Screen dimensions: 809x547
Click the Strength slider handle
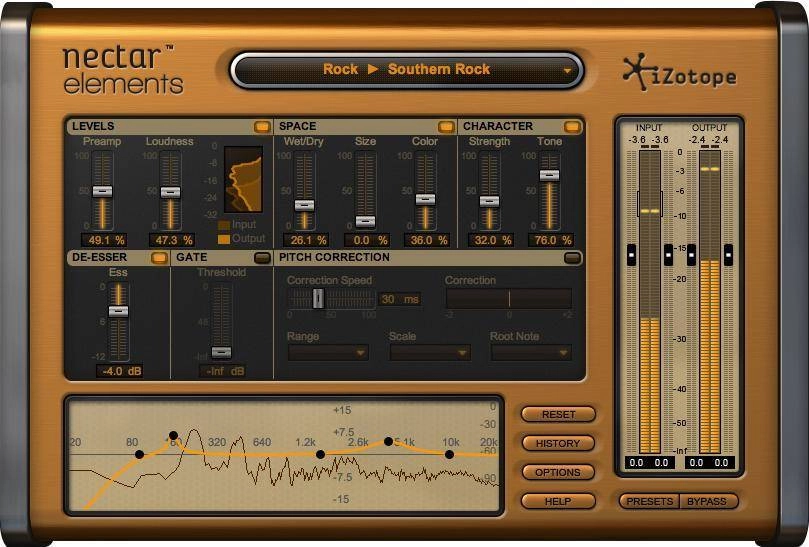tap(489, 201)
